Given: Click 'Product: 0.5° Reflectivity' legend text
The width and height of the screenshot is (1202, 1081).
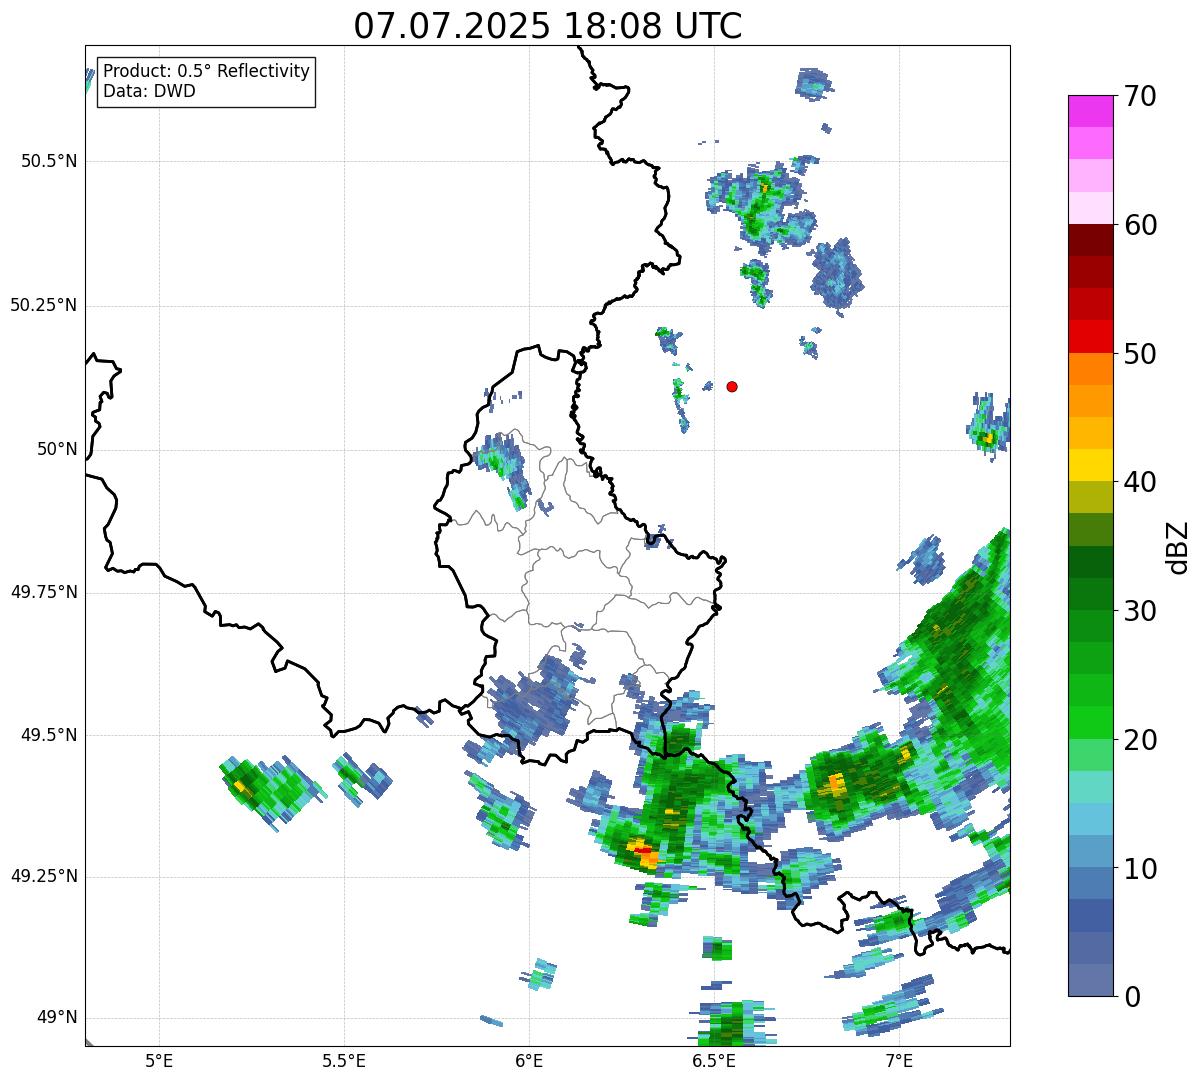Looking at the screenshot, I should 207,72.
